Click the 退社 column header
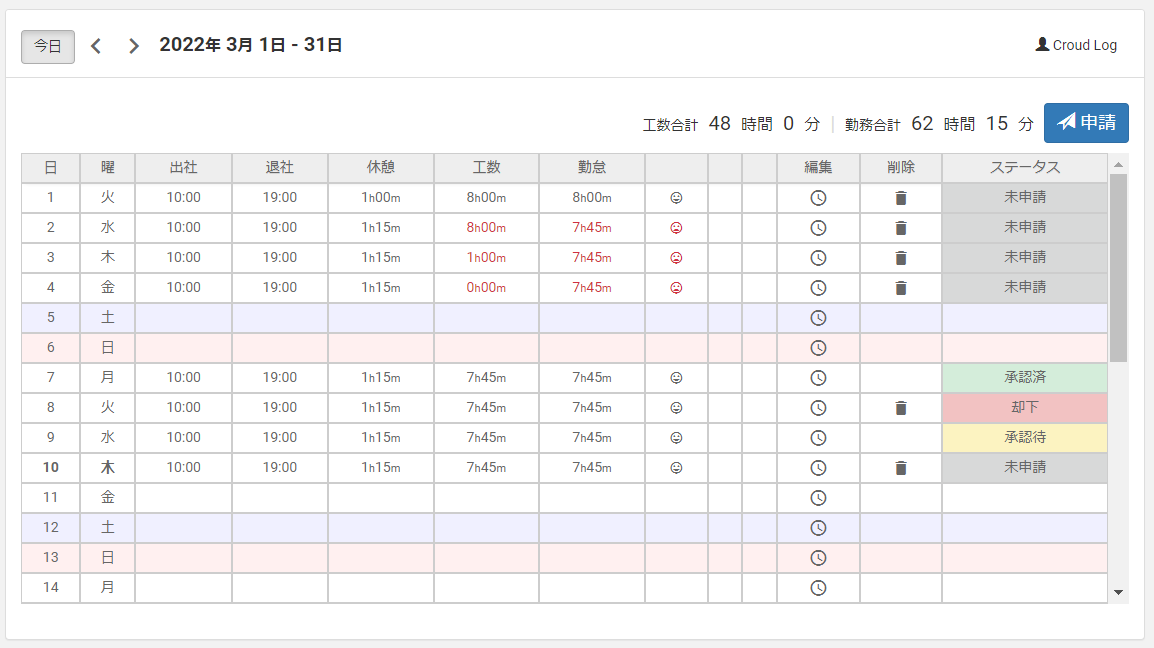 (280, 168)
